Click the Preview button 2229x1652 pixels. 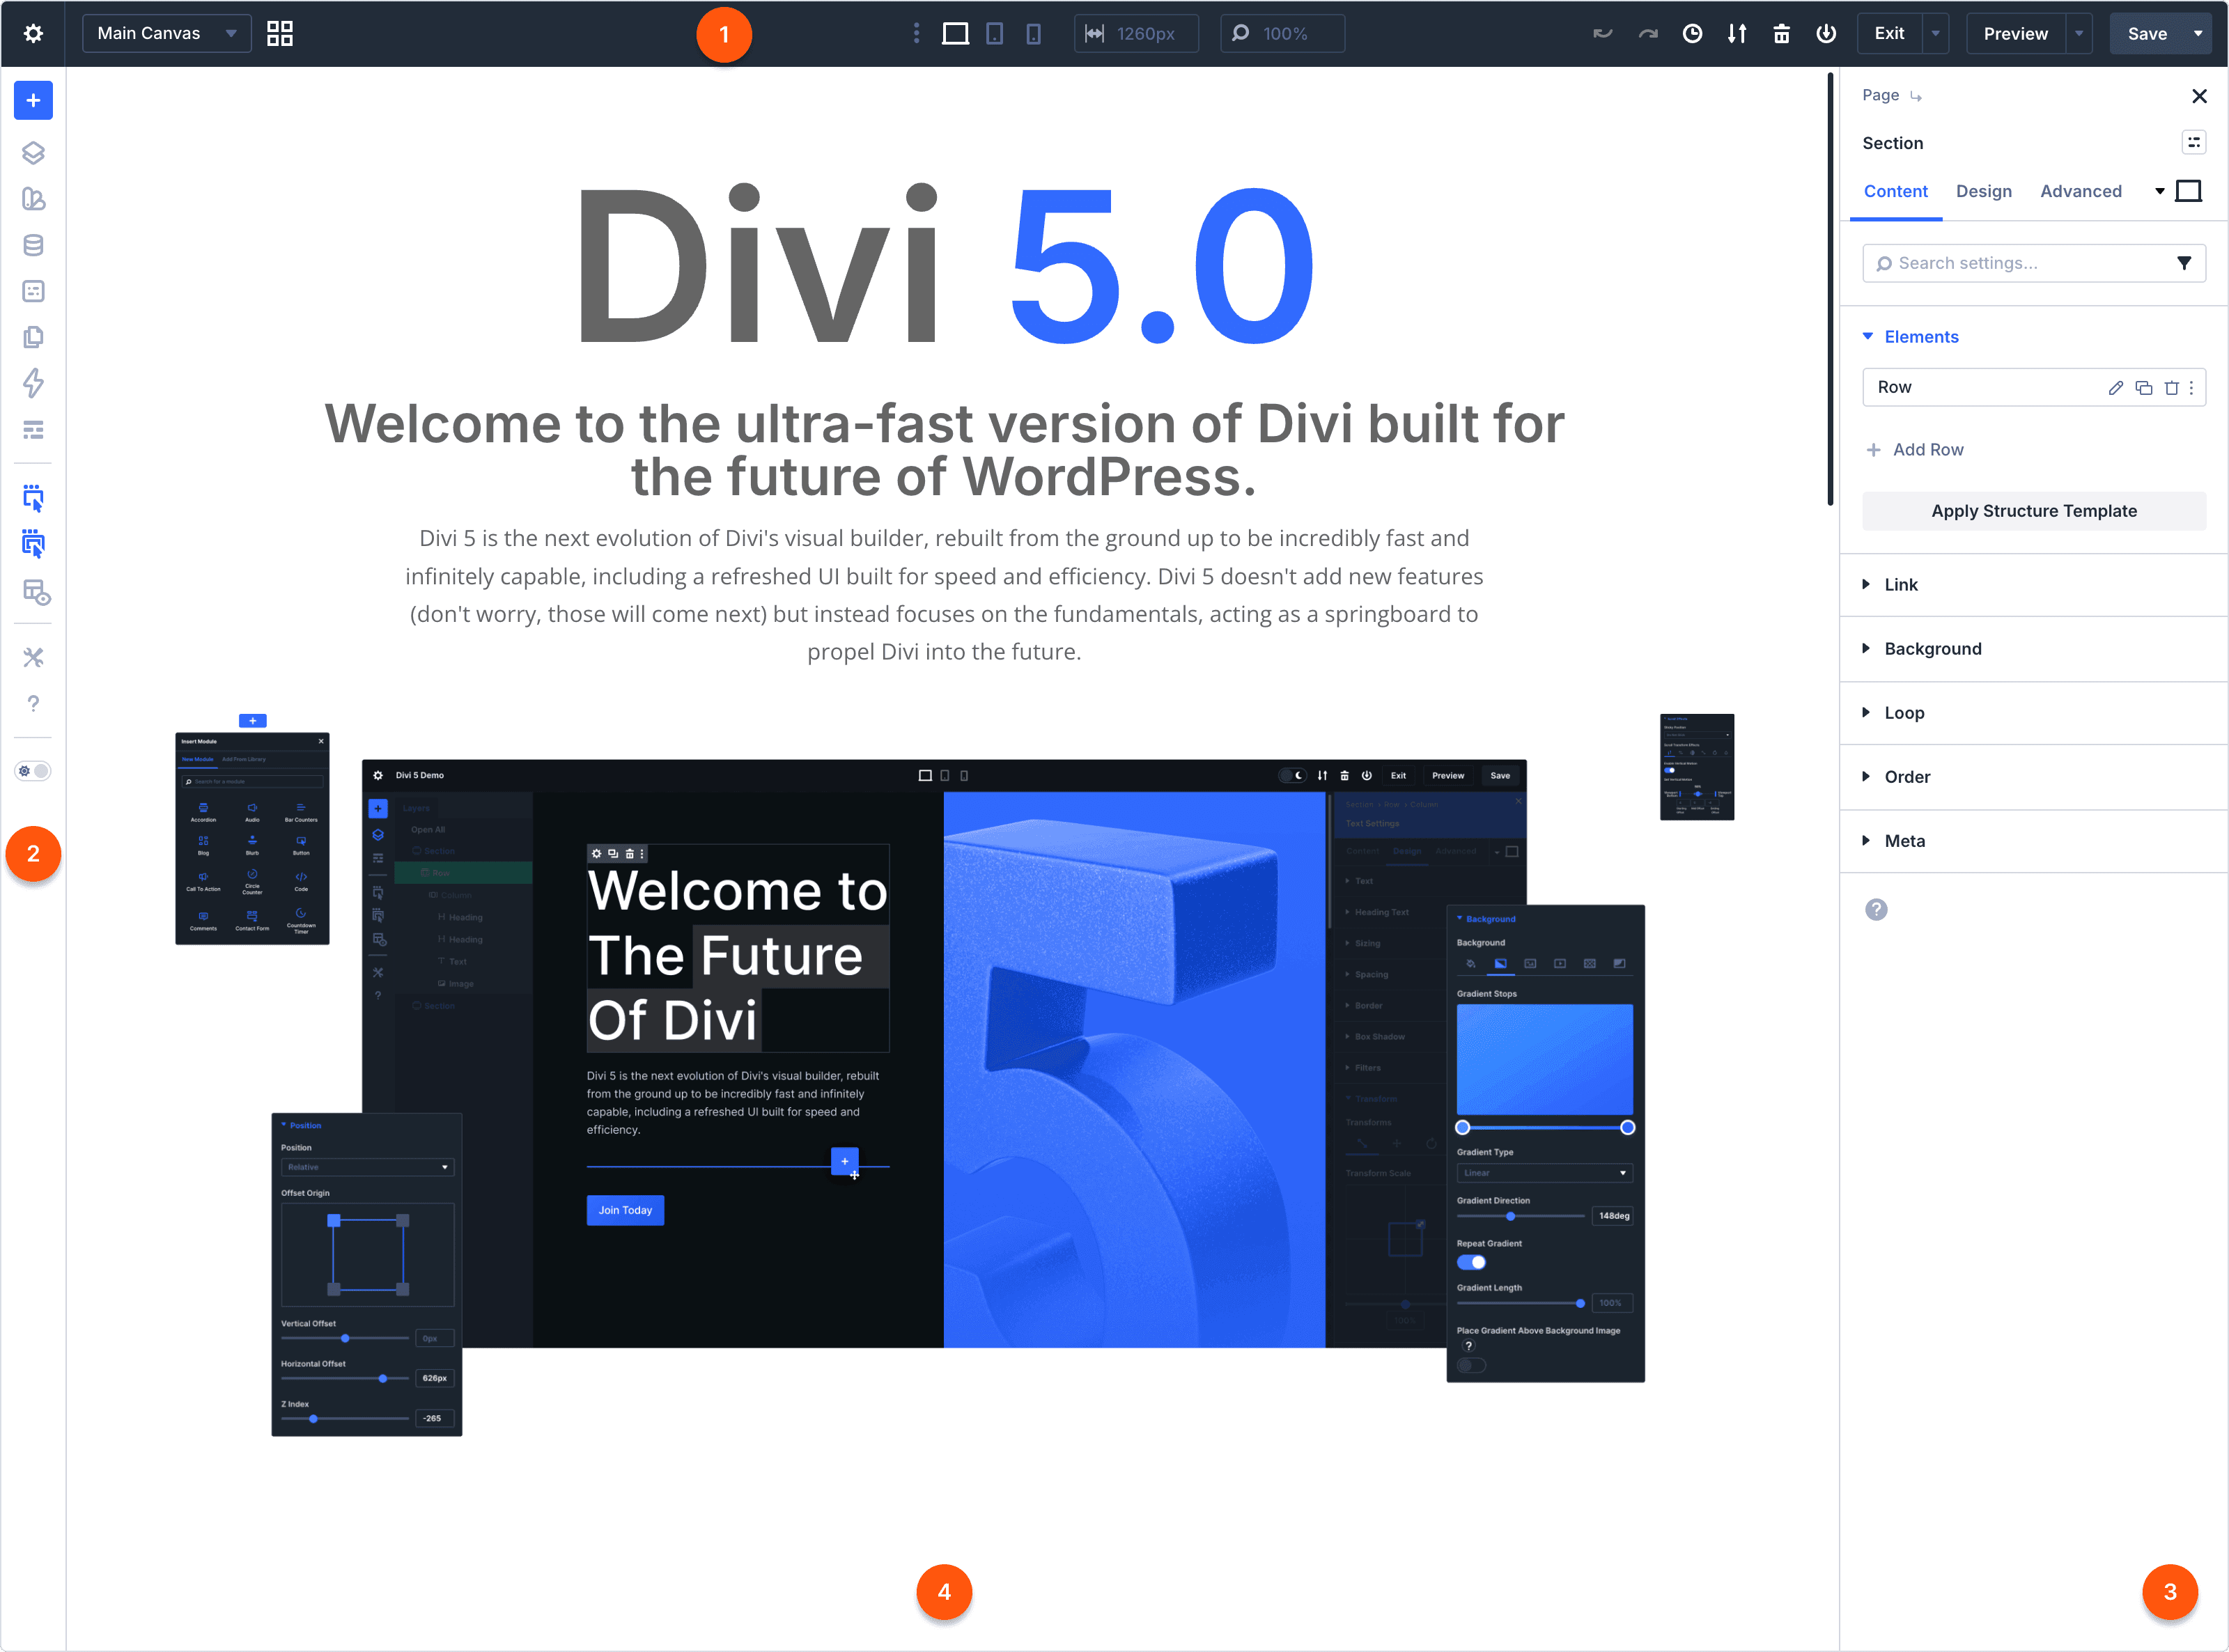point(2015,34)
